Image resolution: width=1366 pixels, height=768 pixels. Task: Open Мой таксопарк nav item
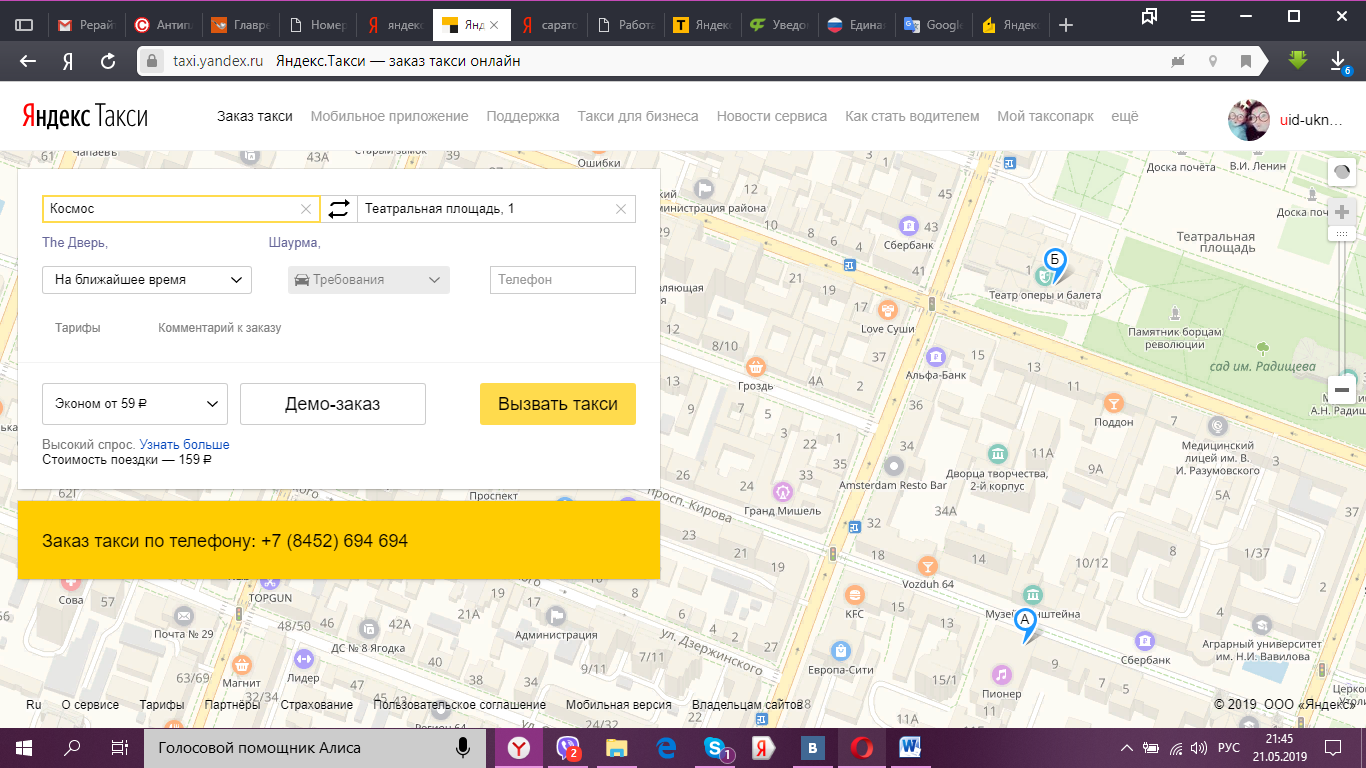click(1045, 116)
